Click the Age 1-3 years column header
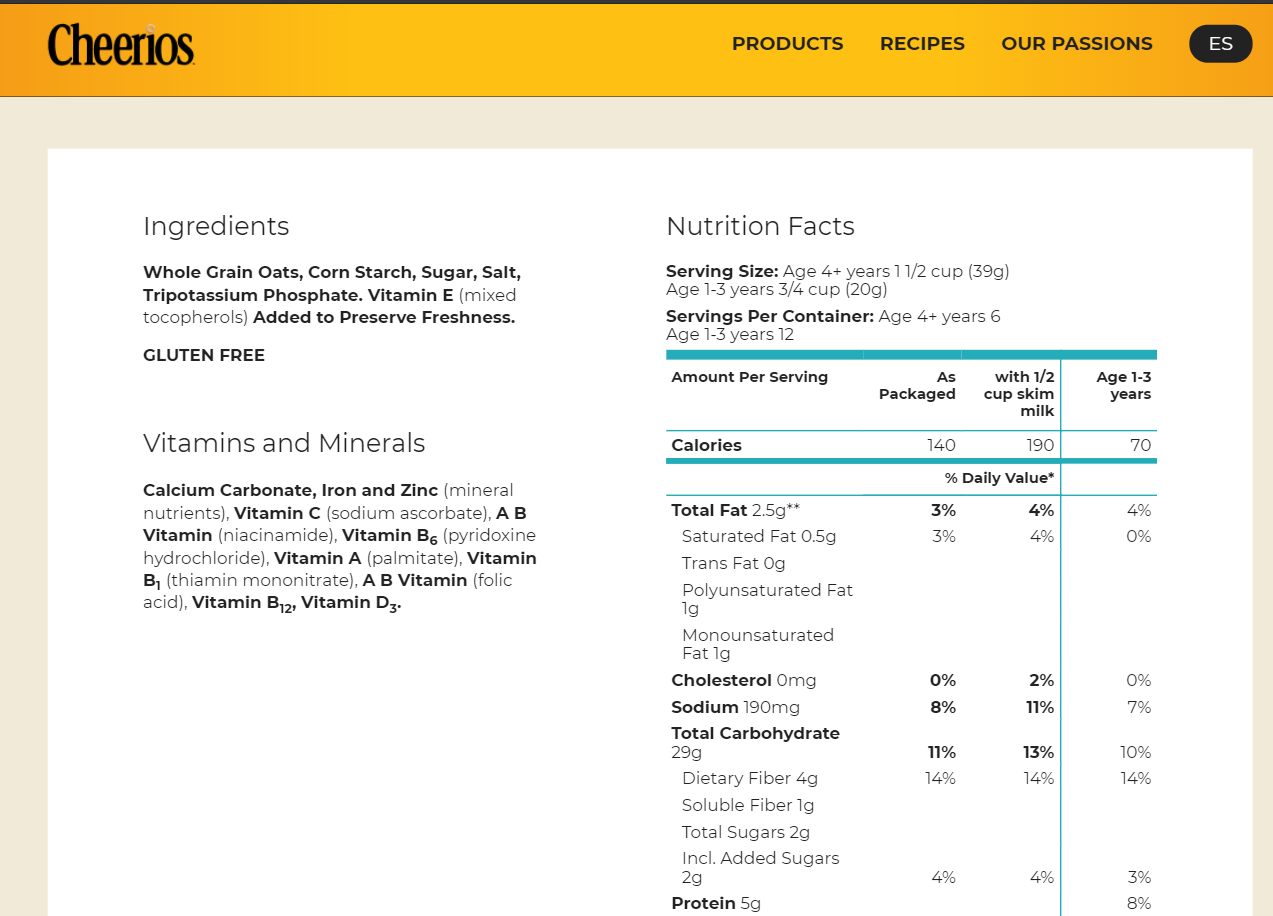 (1124, 385)
